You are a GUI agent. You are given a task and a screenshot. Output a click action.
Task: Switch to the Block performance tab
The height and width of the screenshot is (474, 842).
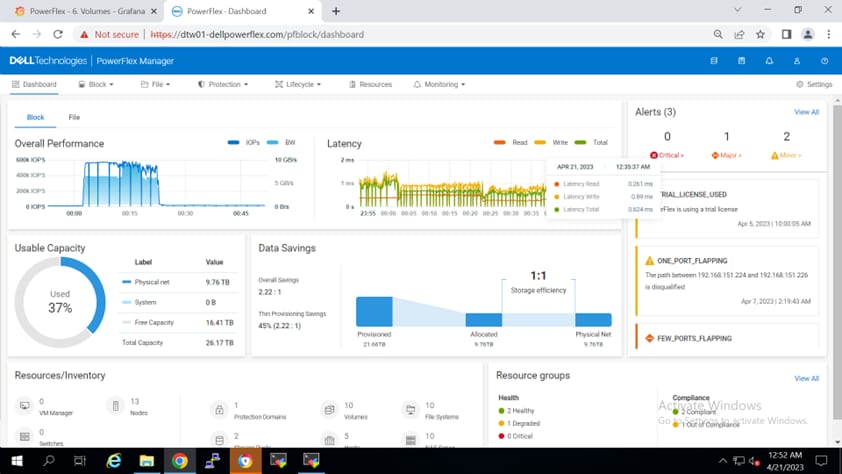35,117
